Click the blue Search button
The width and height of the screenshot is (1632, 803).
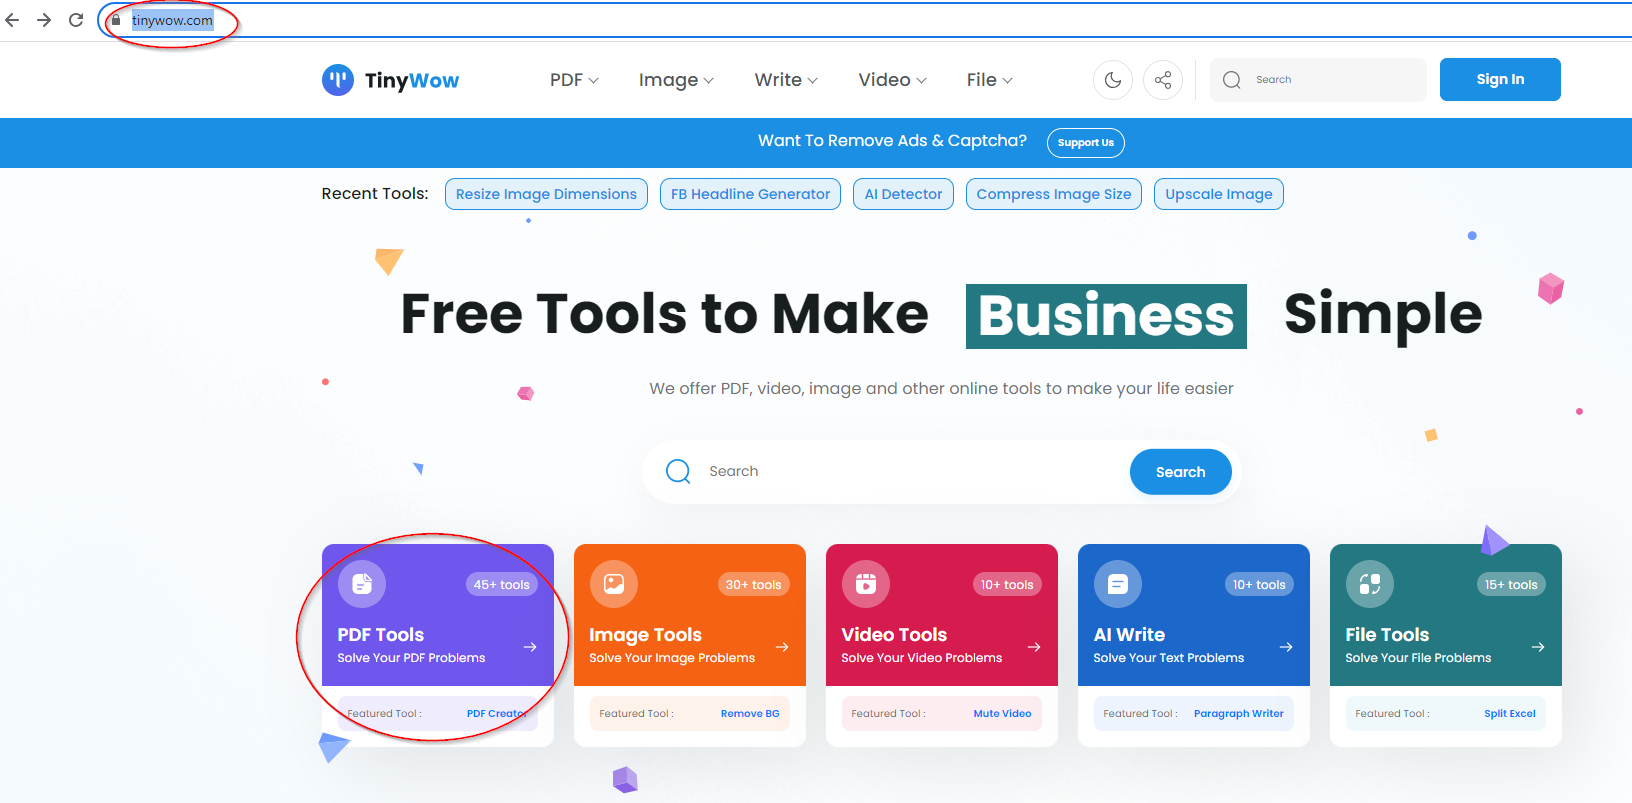click(x=1180, y=472)
